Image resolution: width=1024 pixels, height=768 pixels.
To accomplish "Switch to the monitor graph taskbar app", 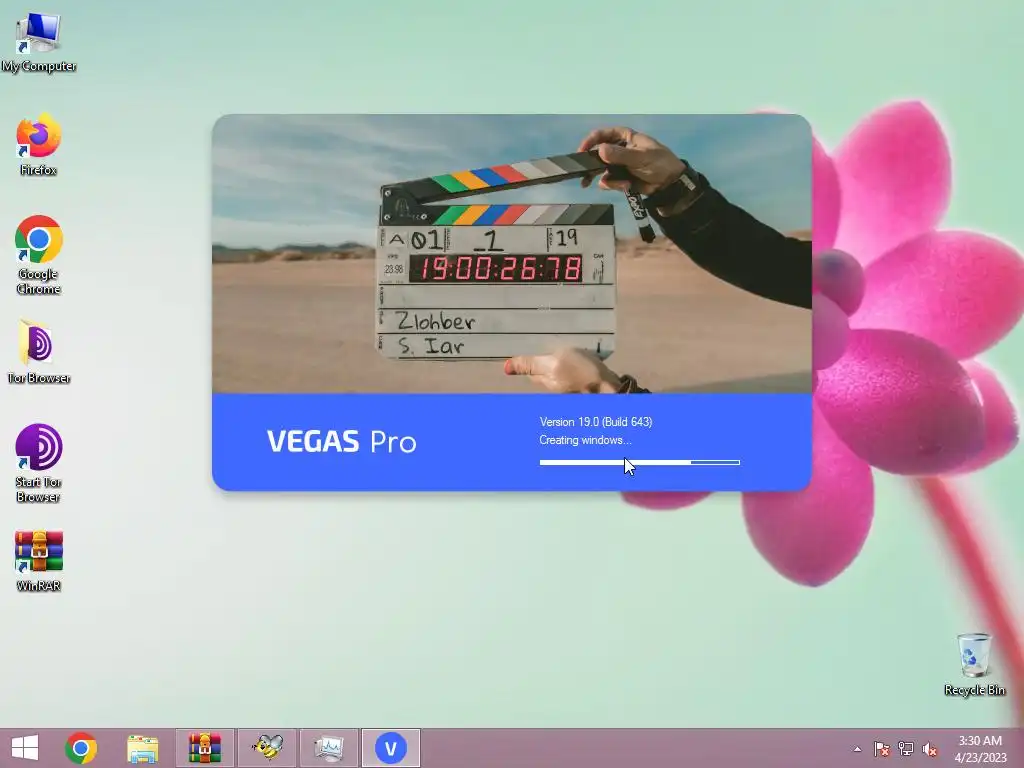I will click(x=328, y=748).
